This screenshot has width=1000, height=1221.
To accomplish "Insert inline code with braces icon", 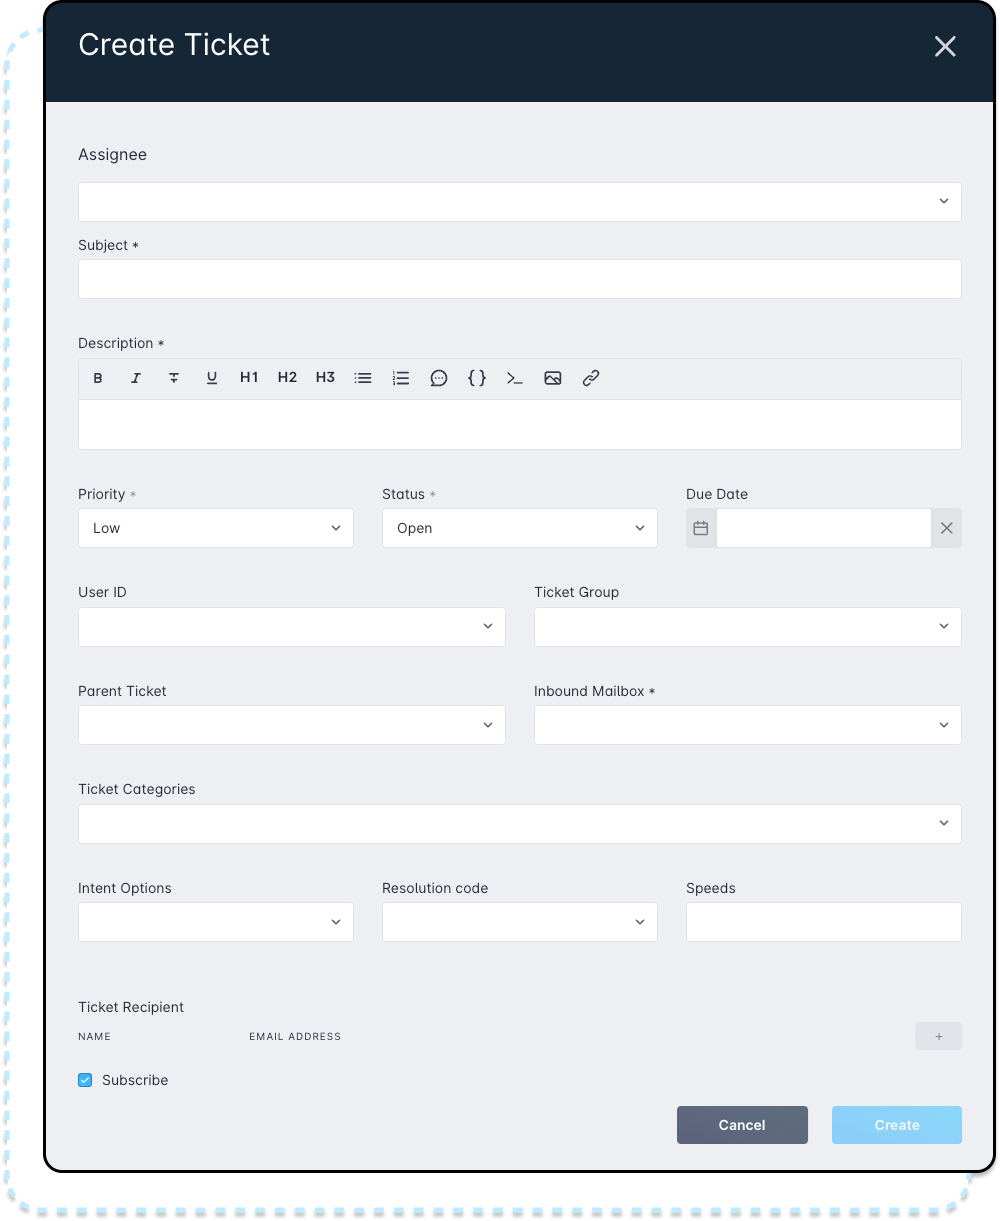I will [x=477, y=378].
